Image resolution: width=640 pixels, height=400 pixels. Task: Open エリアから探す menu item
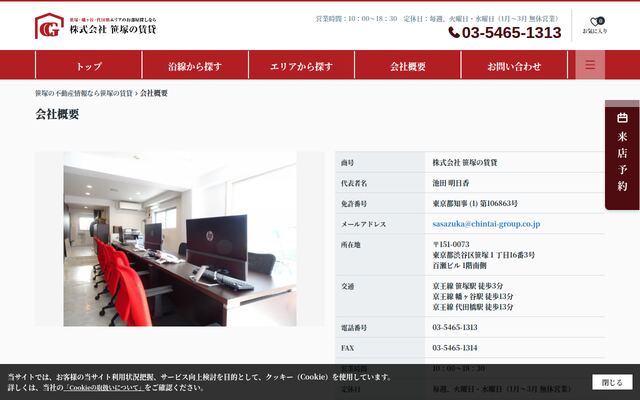[301, 65]
